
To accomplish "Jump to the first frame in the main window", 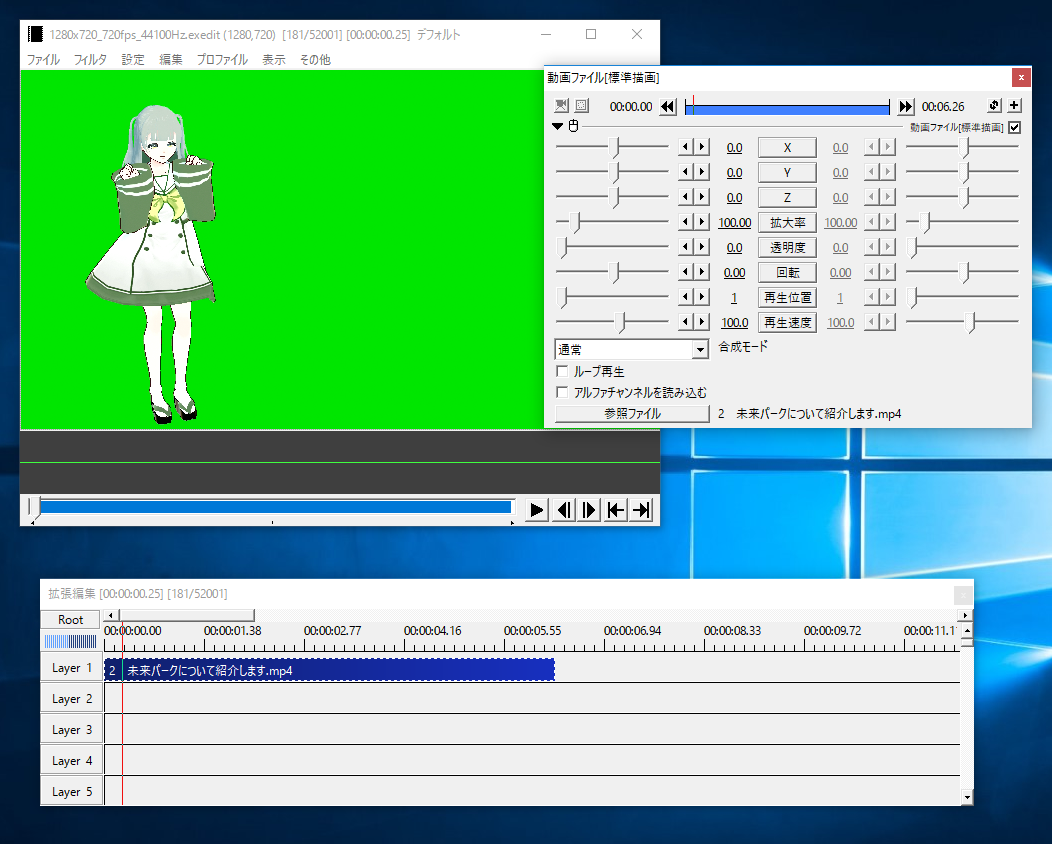I will (615, 511).
